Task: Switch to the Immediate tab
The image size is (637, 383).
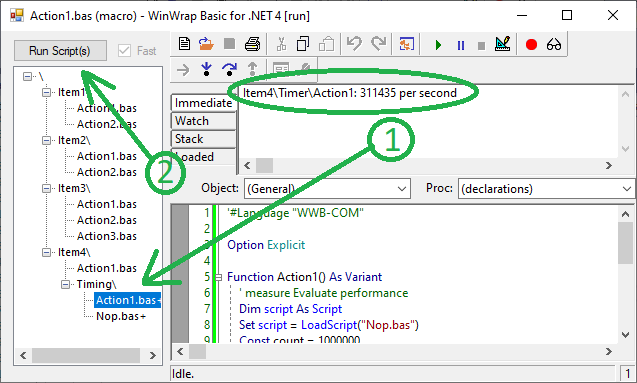Action: (x=203, y=103)
